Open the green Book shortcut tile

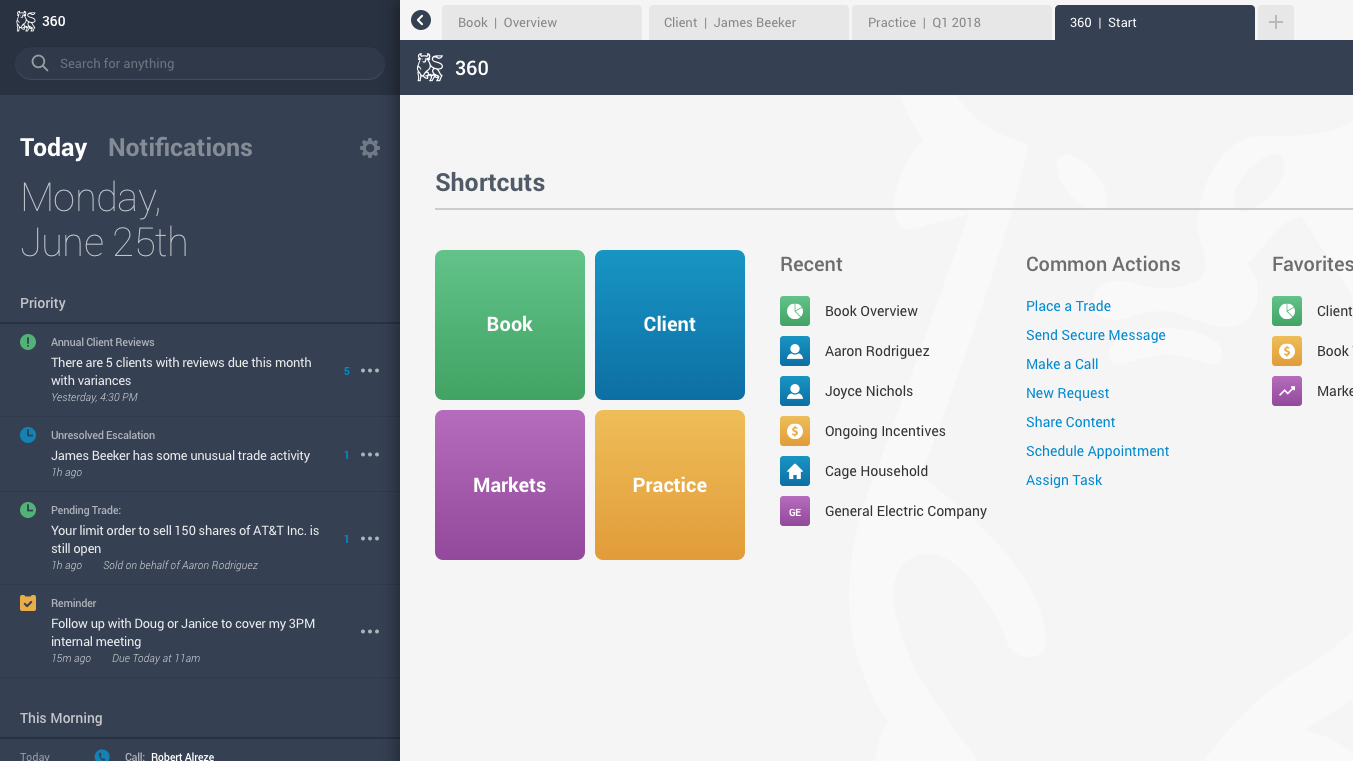510,325
